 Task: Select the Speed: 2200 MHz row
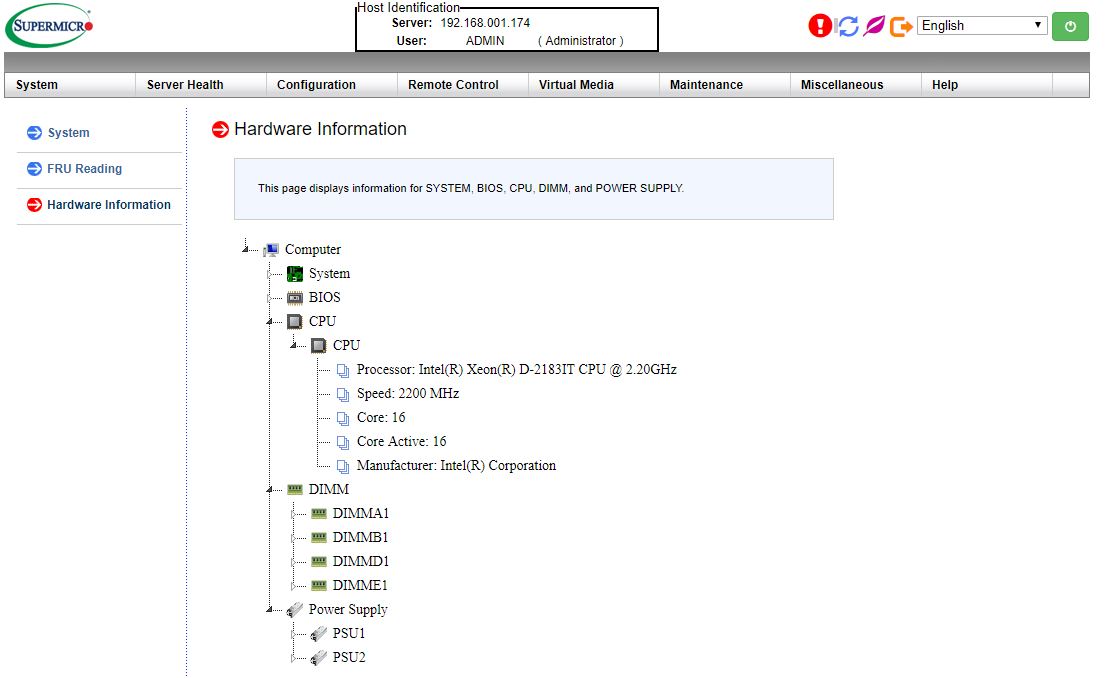coord(407,393)
